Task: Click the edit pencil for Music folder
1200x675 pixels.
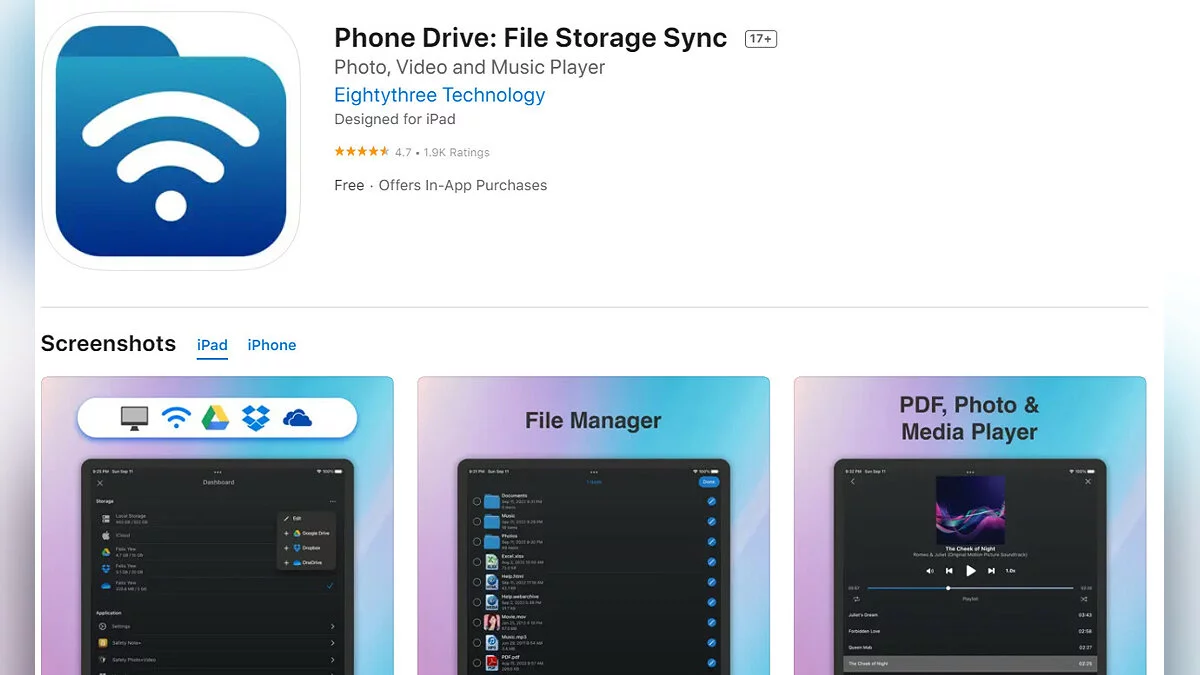Action: pyautogui.click(x=712, y=522)
